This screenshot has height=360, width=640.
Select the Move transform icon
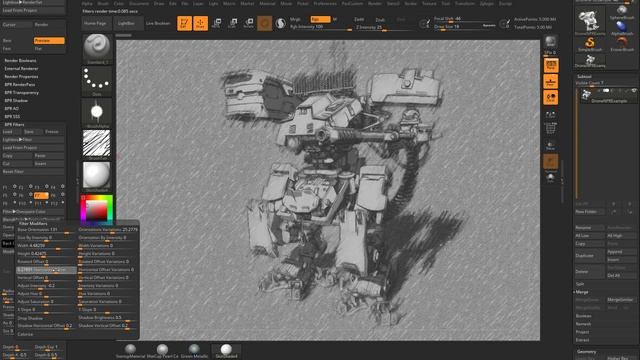coord(217,23)
